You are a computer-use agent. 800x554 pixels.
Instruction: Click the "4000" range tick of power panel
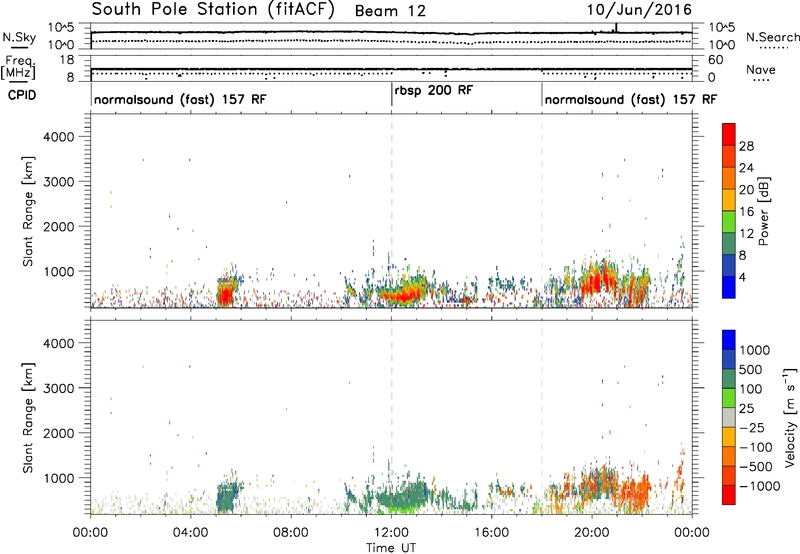click(59, 137)
